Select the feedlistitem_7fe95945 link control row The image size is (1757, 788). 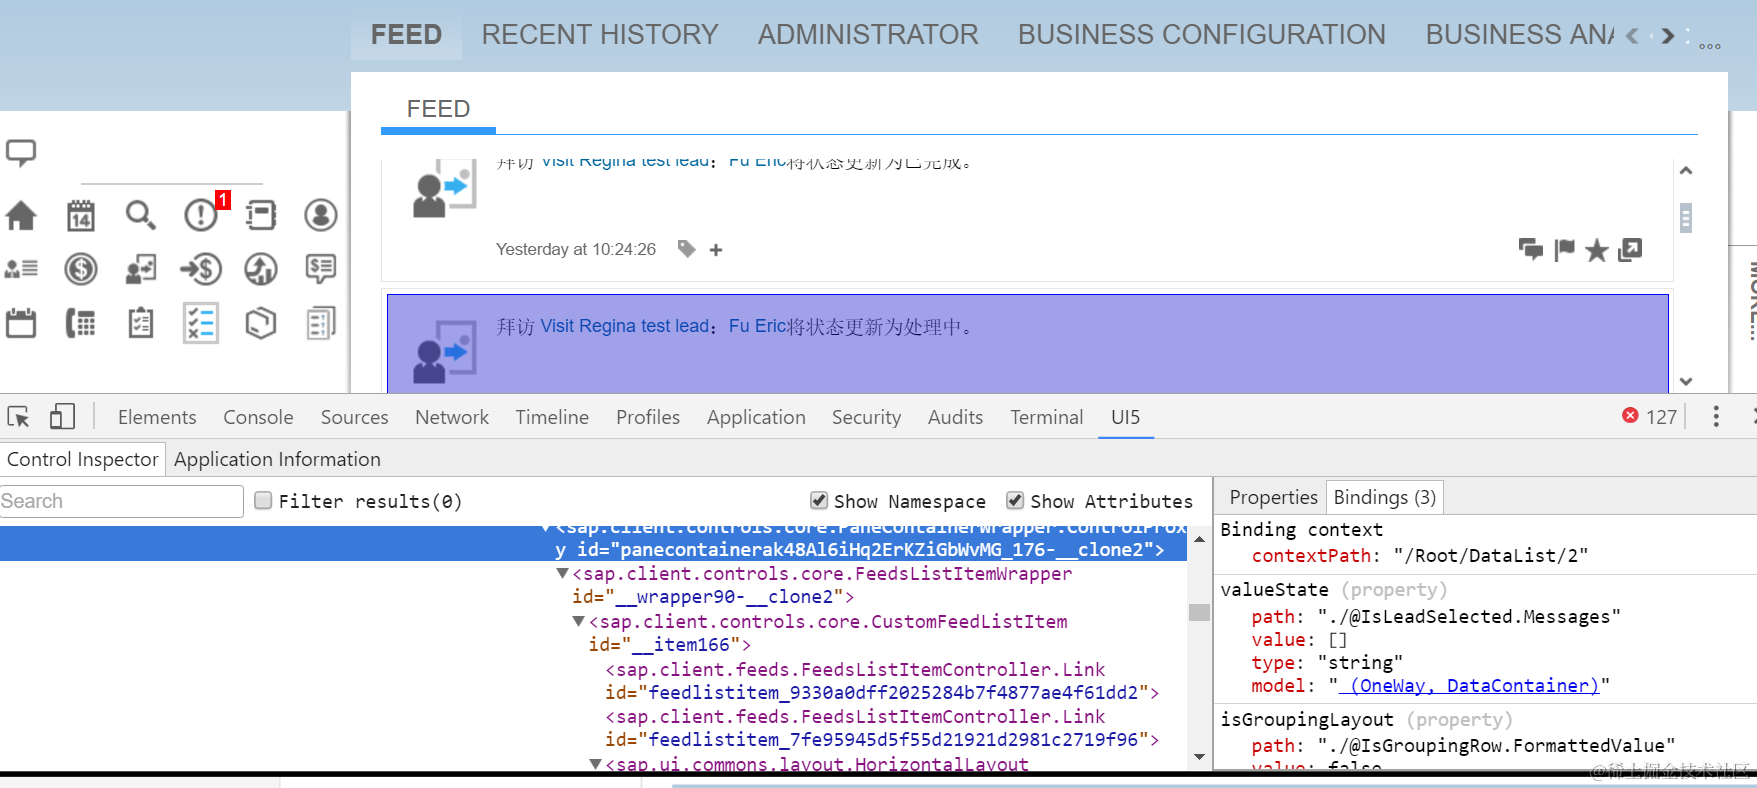(x=881, y=728)
